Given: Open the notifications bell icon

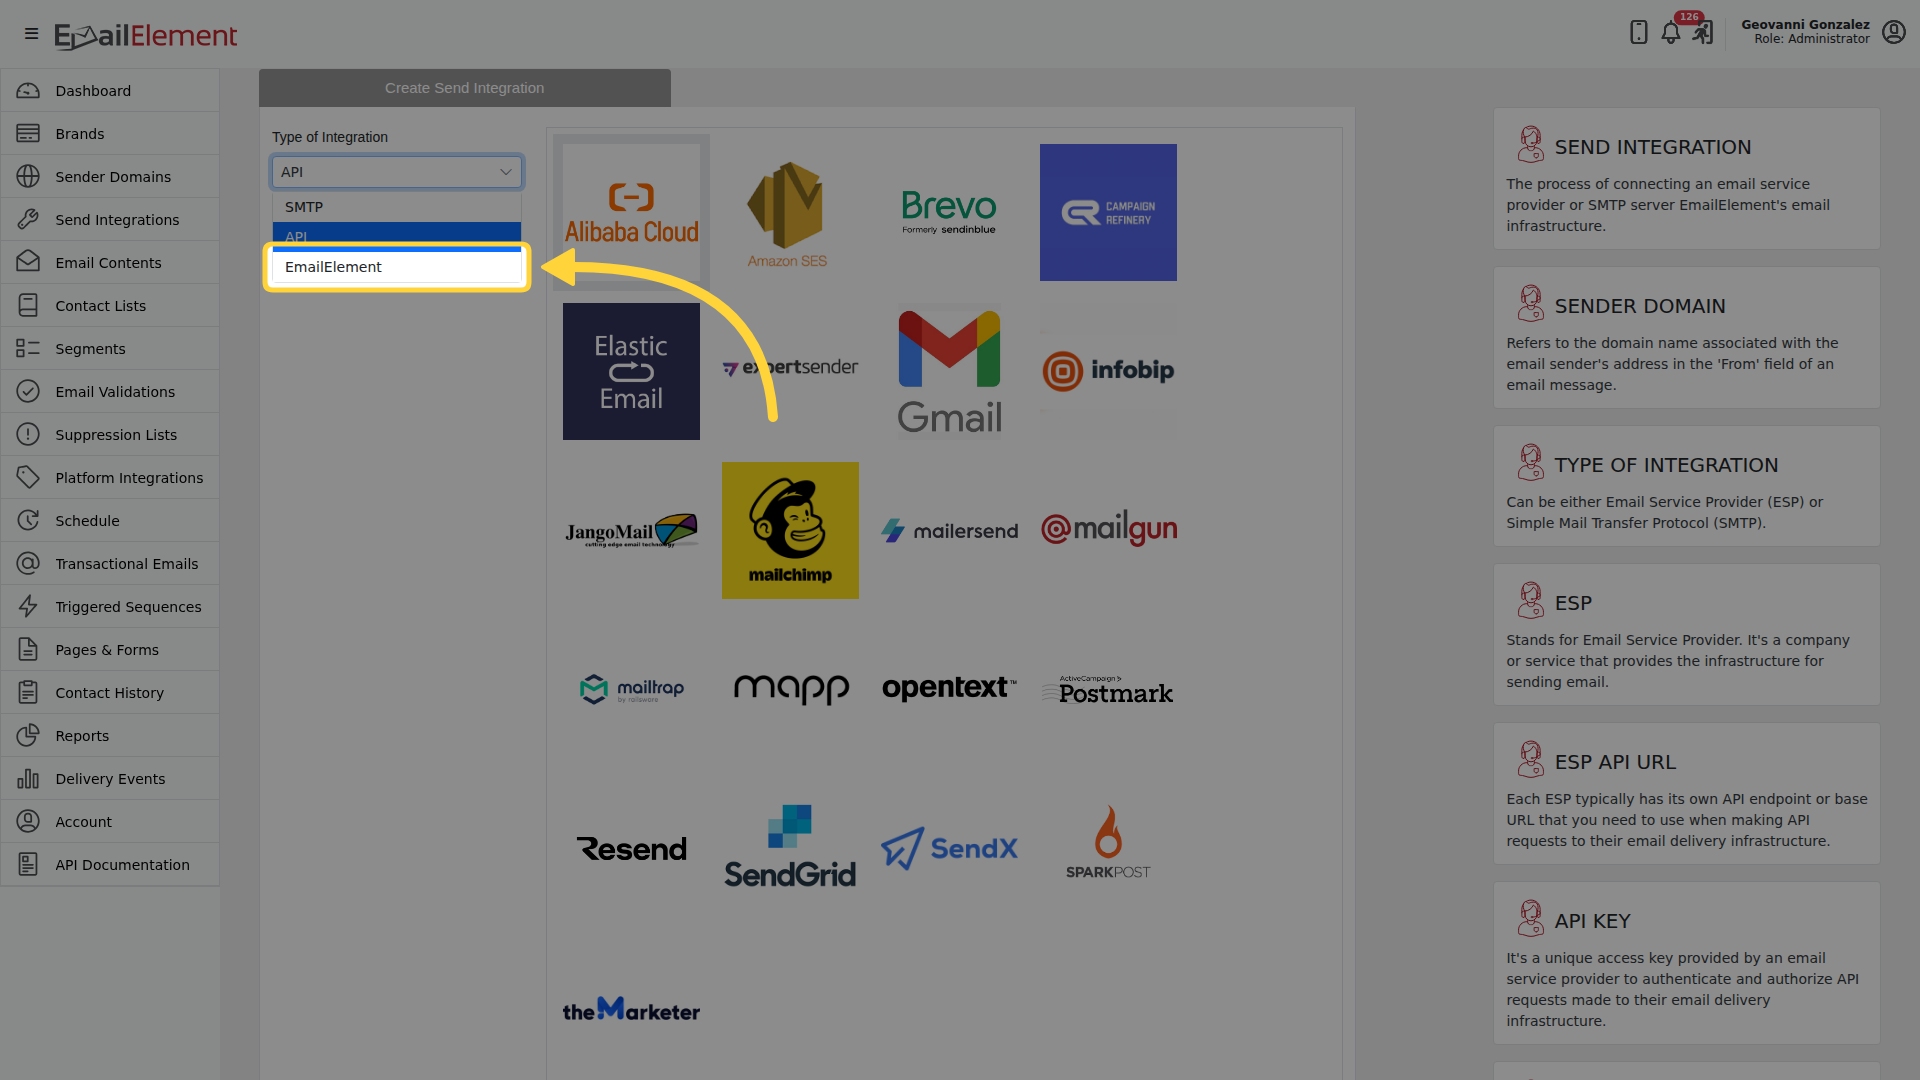Looking at the screenshot, I should click(x=1671, y=33).
